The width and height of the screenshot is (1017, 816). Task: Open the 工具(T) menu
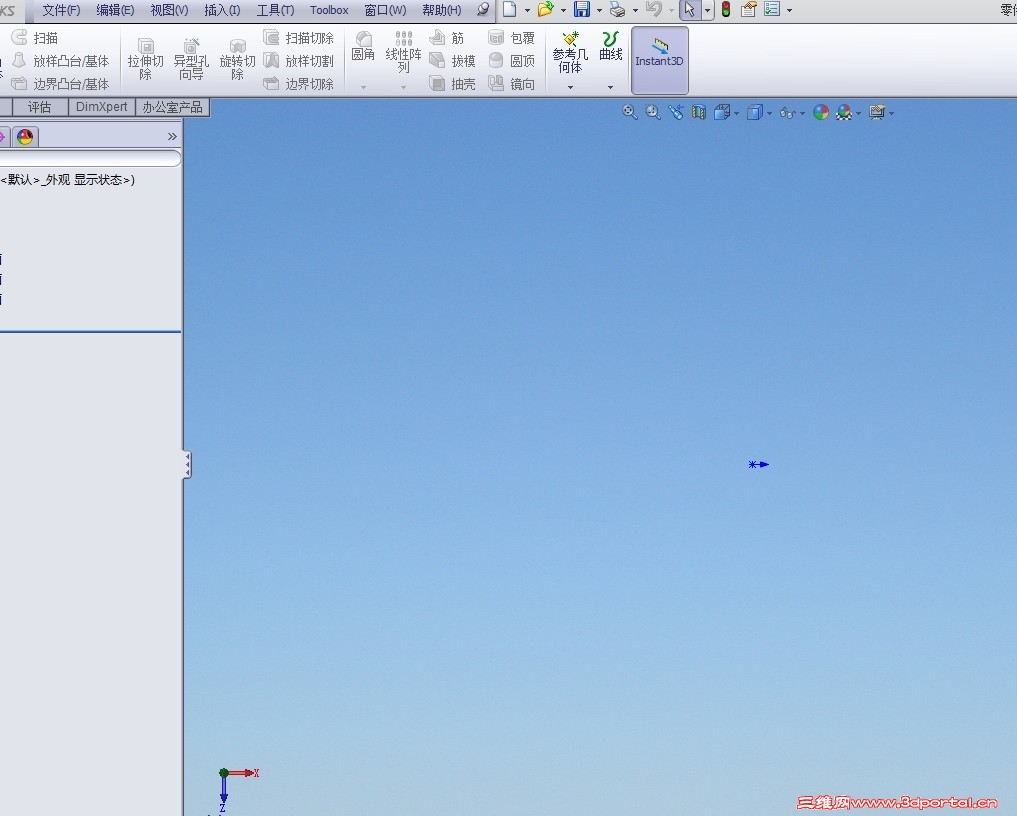tap(275, 10)
